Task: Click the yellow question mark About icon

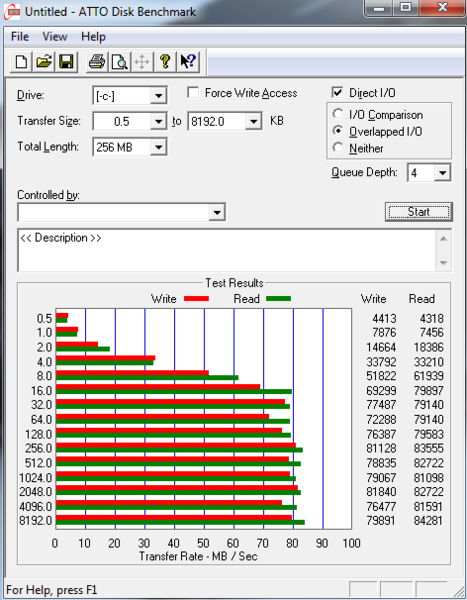Action: click(x=165, y=61)
